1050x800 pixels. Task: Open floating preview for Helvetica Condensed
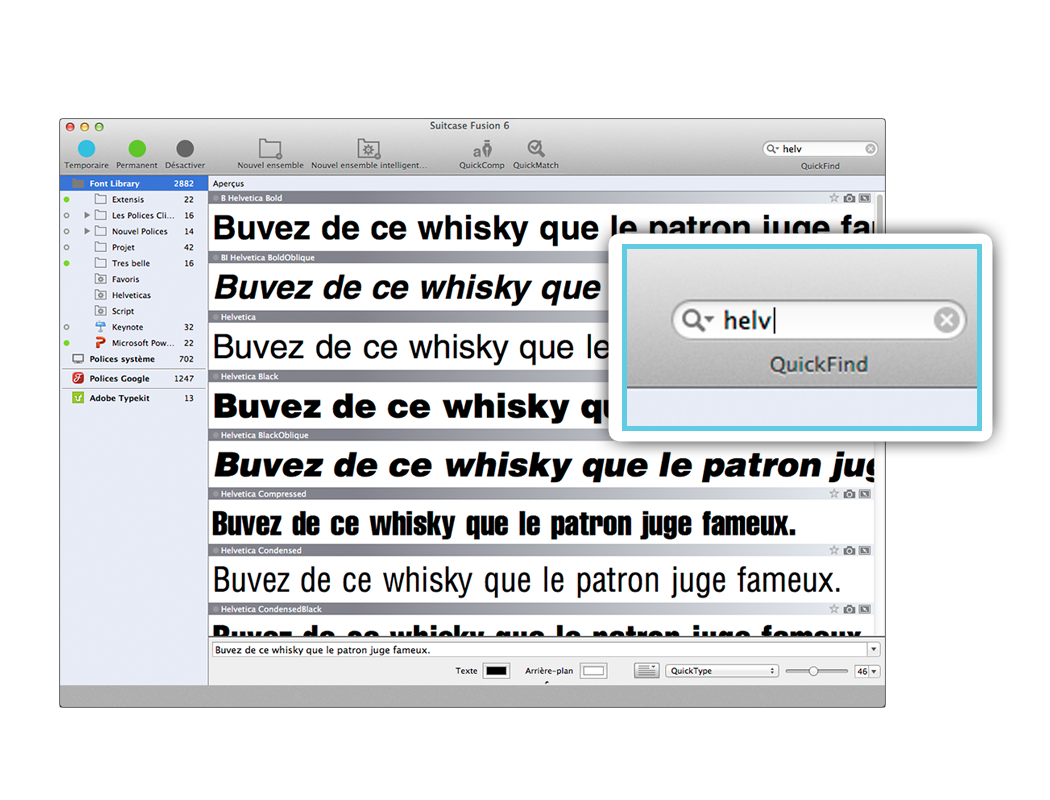(865, 550)
